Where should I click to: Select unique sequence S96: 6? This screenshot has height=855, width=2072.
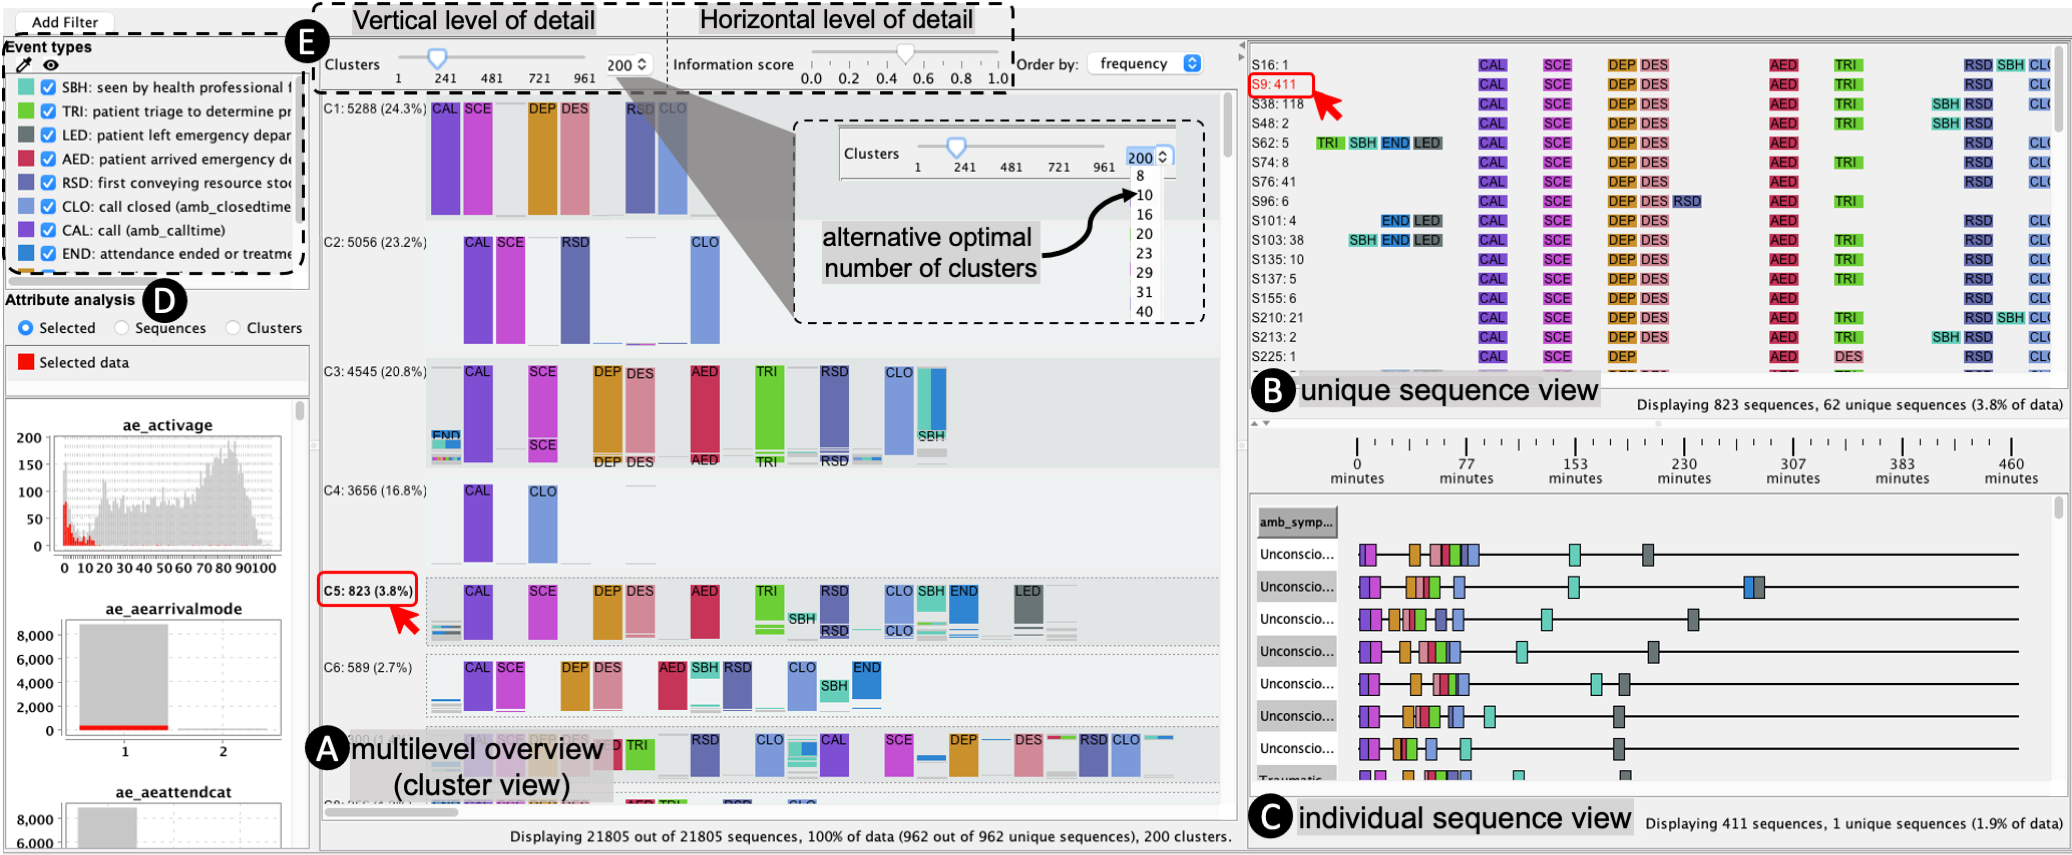[x=1271, y=201]
